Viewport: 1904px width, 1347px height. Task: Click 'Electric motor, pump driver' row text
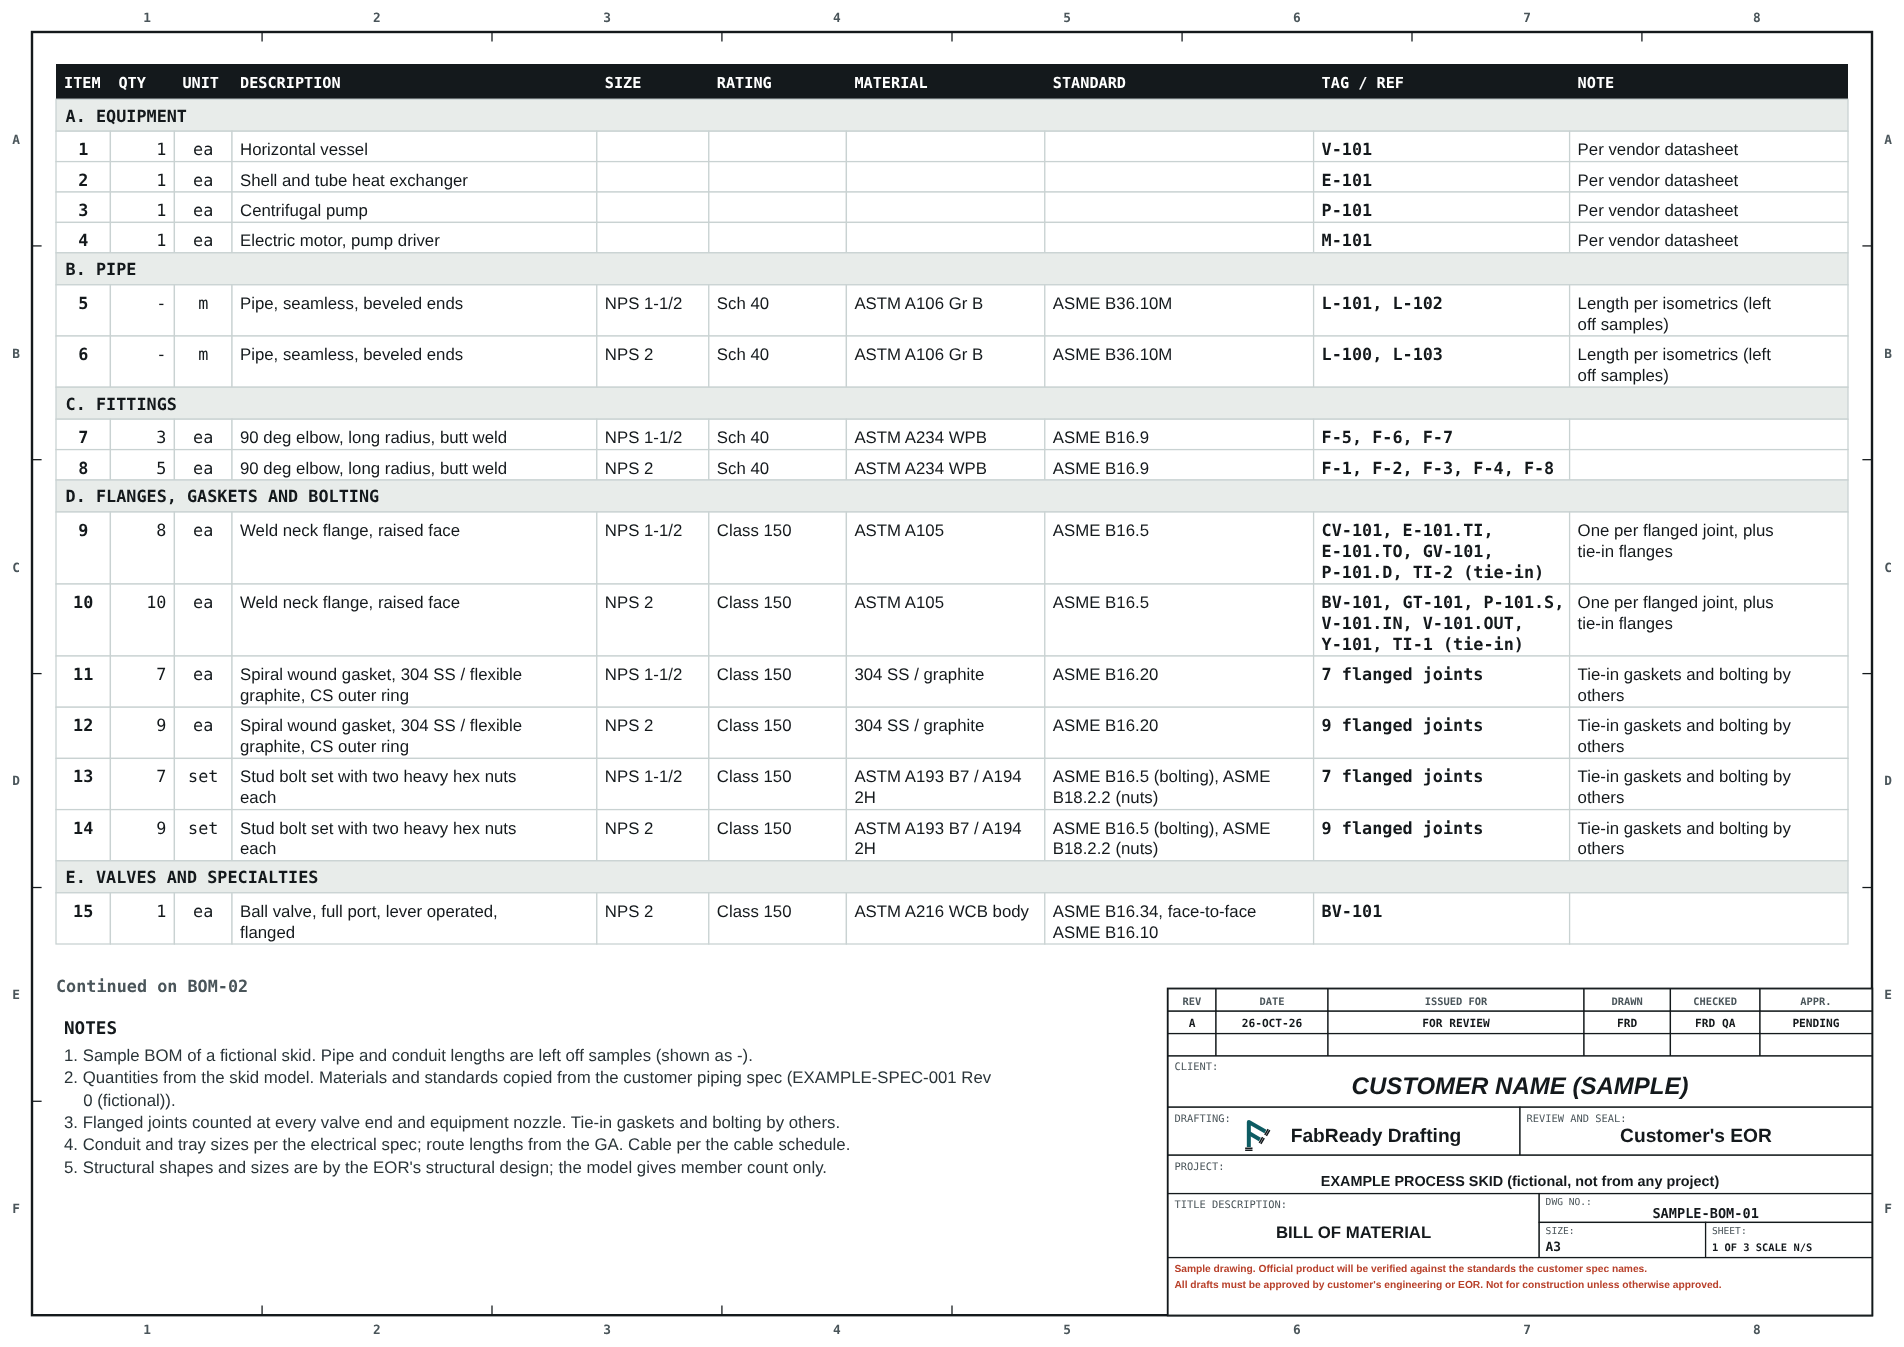[340, 240]
